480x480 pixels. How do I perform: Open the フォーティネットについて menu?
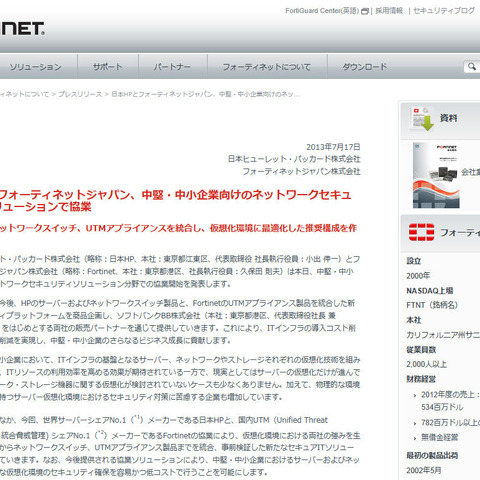[x=267, y=67]
